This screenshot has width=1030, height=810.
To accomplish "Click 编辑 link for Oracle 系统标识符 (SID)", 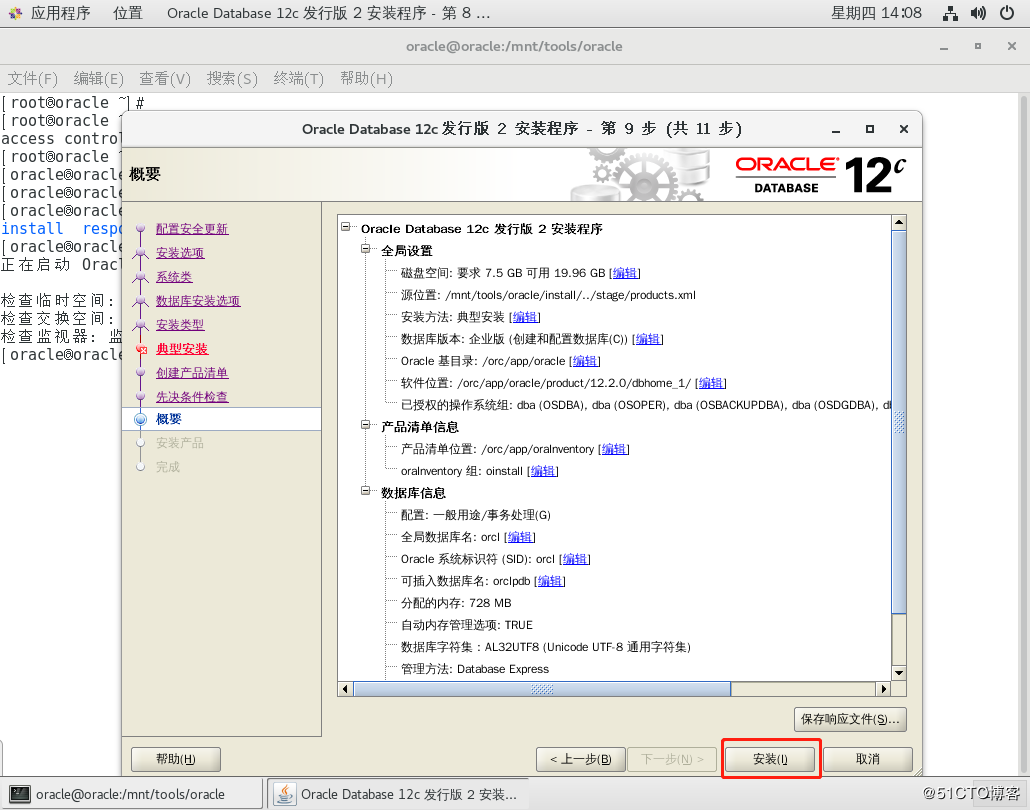I will (x=575, y=559).
